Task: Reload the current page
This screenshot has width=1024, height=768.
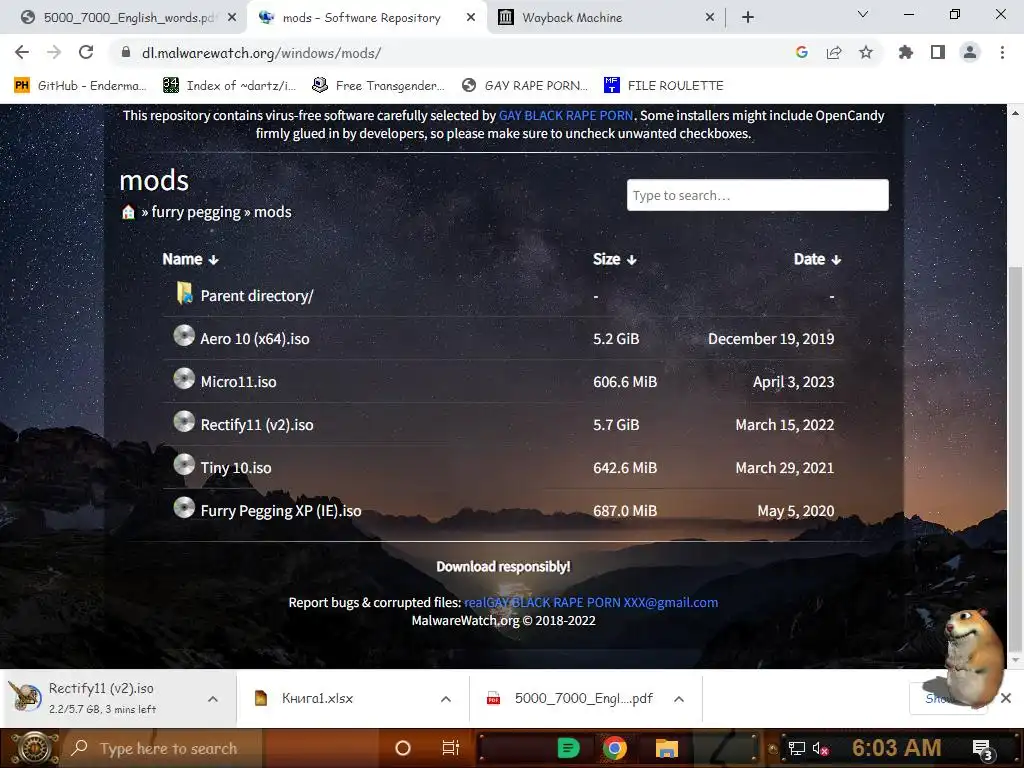Action: (86, 52)
